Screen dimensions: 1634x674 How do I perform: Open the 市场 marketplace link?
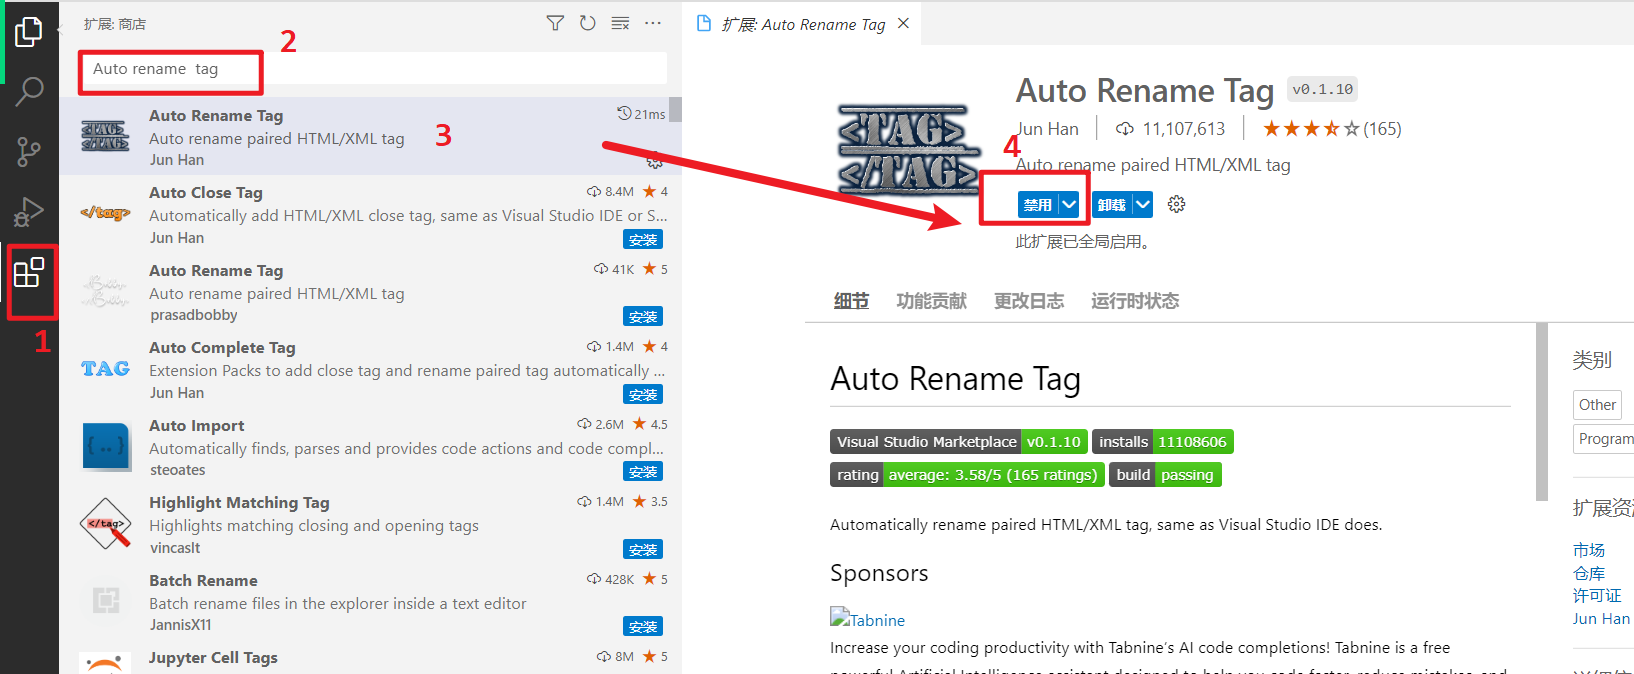(x=1588, y=550)
